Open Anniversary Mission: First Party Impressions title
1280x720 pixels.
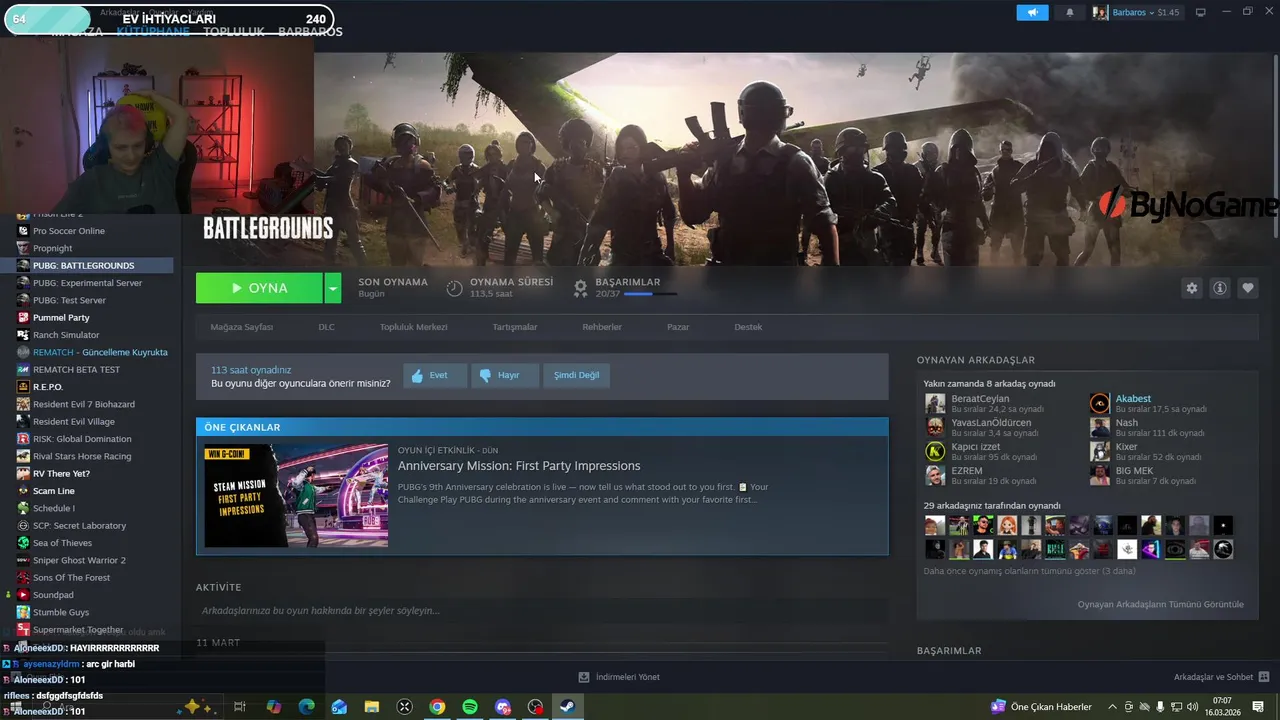click(519, 466)
